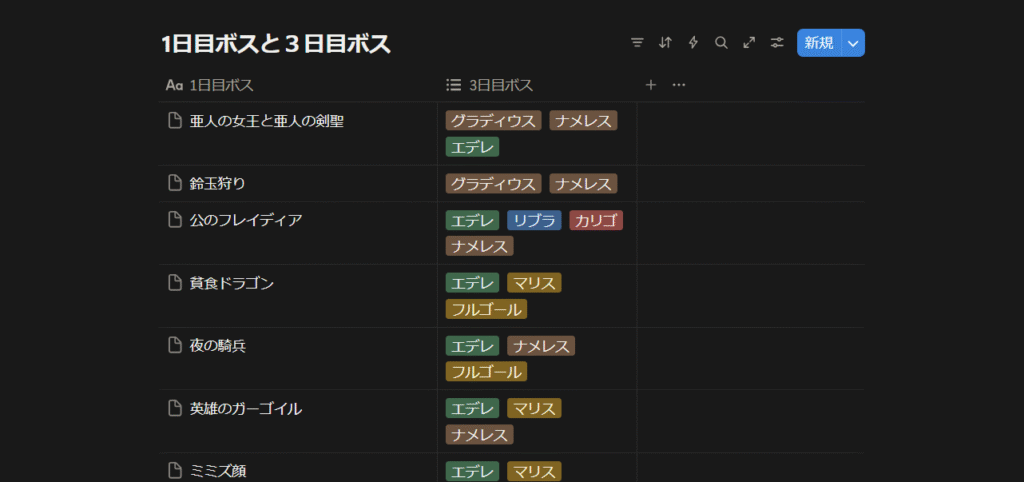Image resolution: width=1024 pixels, height=482 pixels.
Task: Click the red カリゴ tag
Action: [596, 221]
